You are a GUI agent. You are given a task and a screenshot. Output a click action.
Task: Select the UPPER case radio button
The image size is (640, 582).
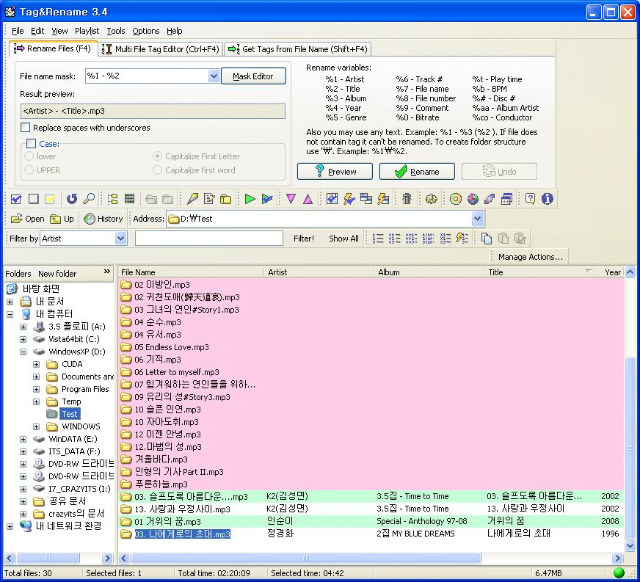pyautogui.click(x=29, y=170)
